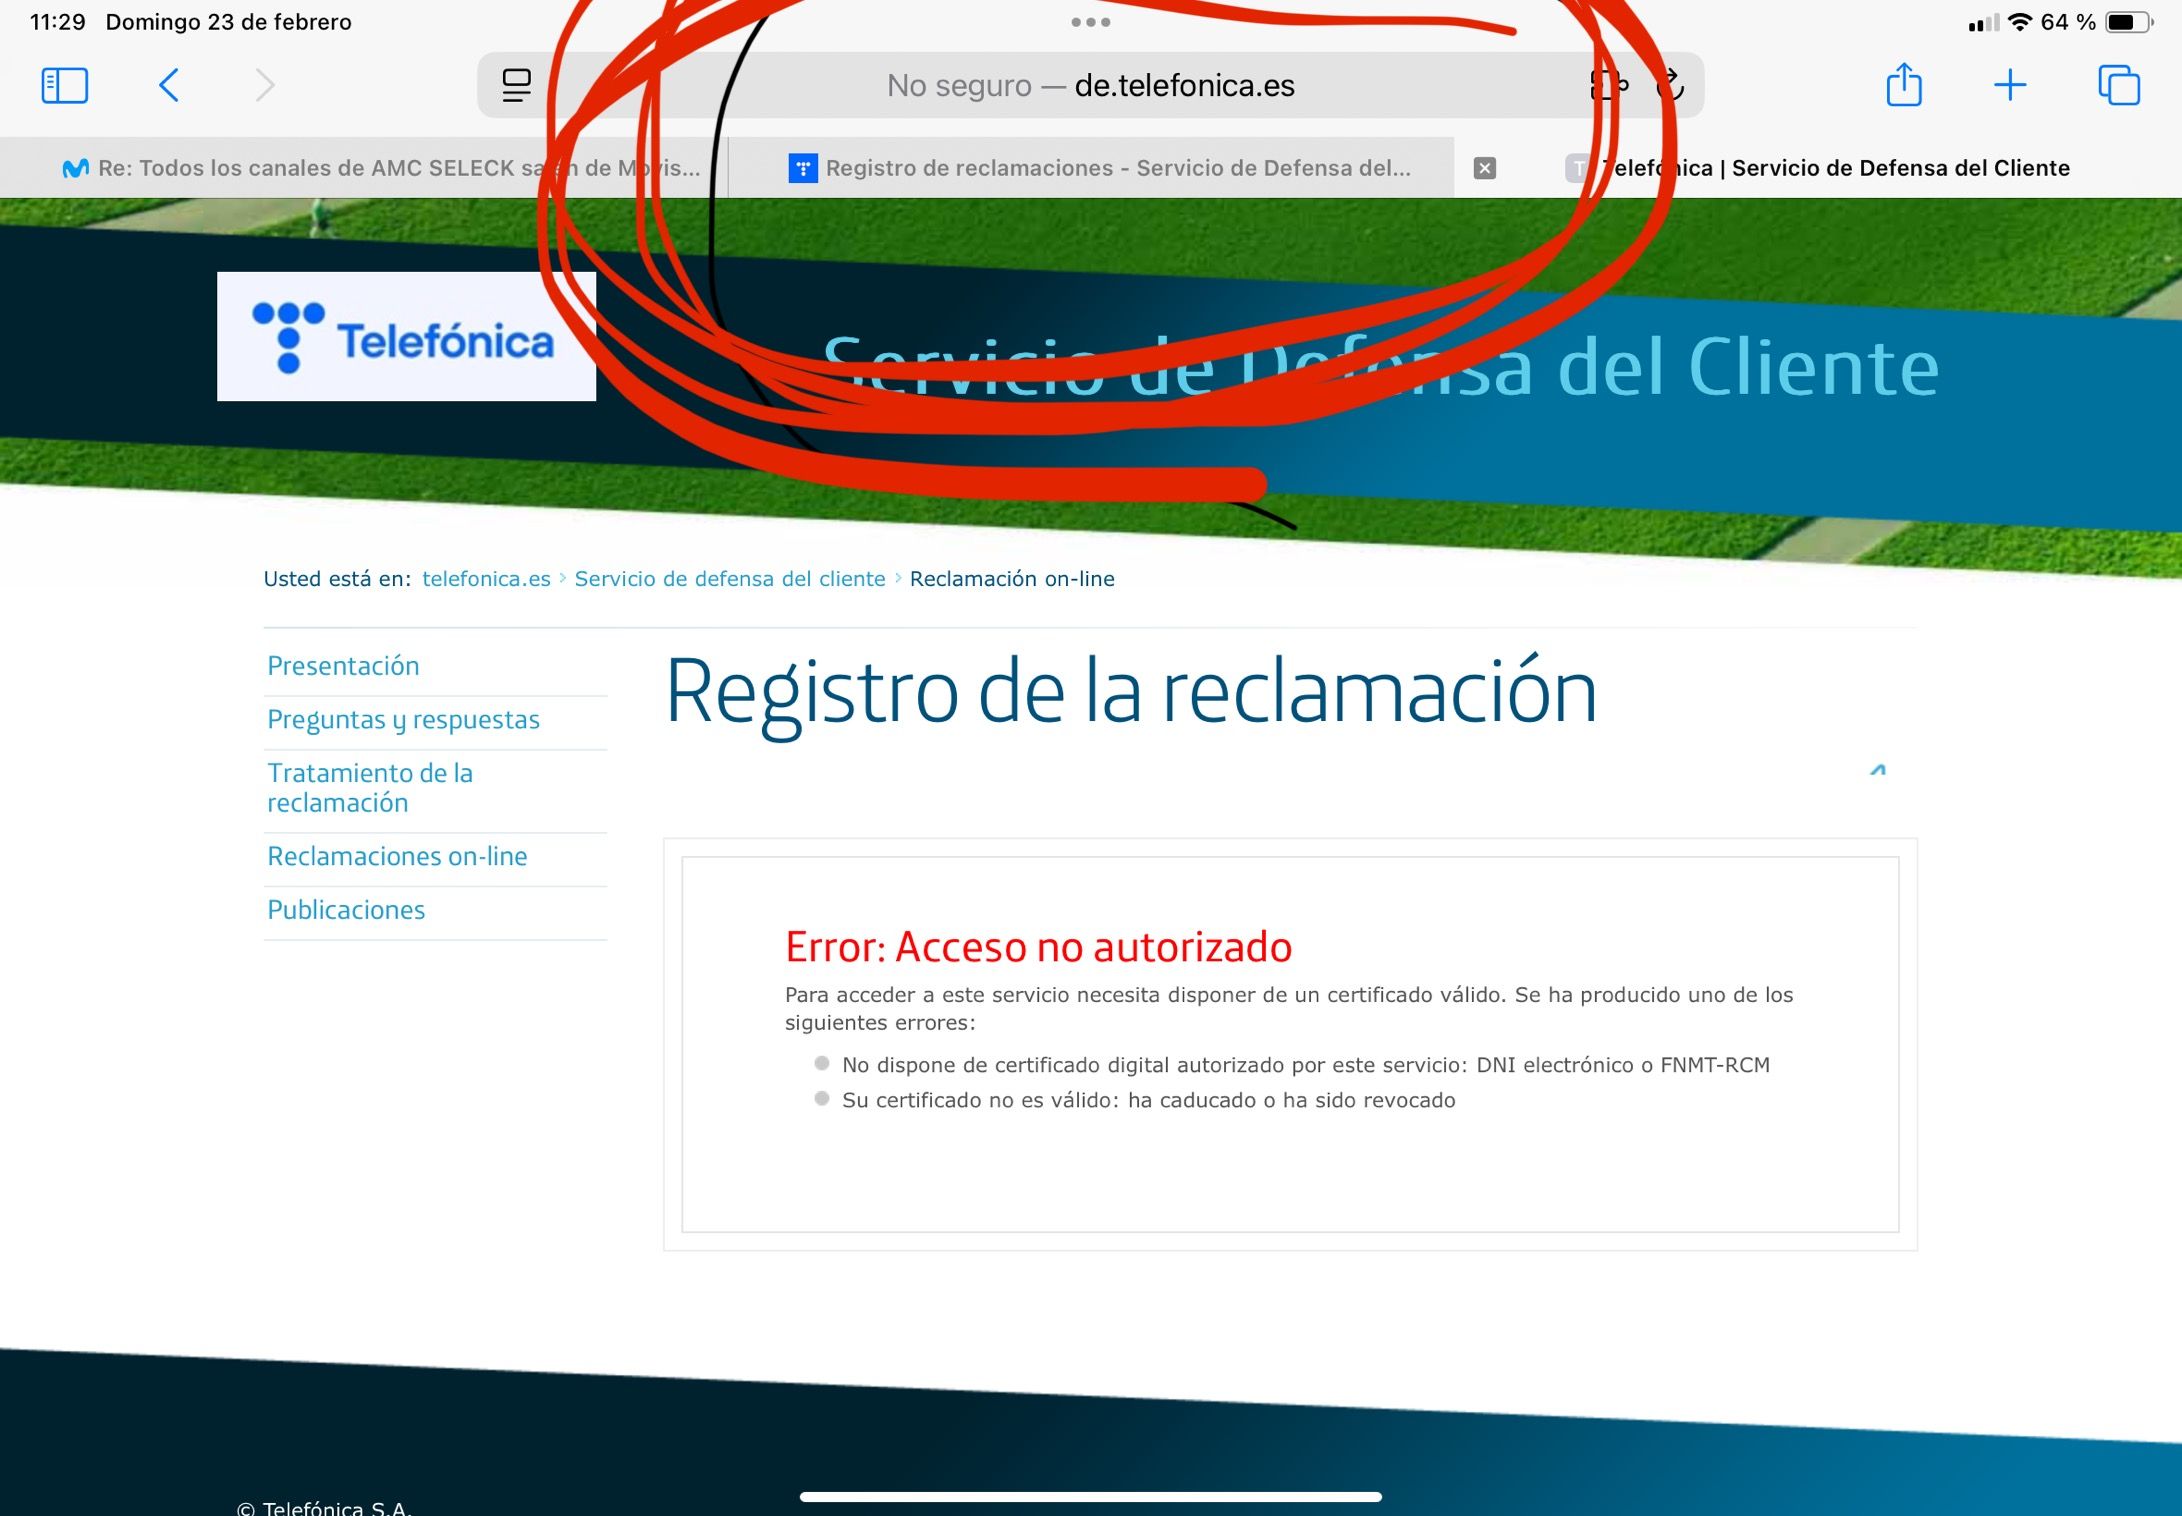Open telefonica.es breadcrumb link
The image size is (2182, 1516).
pos(486,579)
